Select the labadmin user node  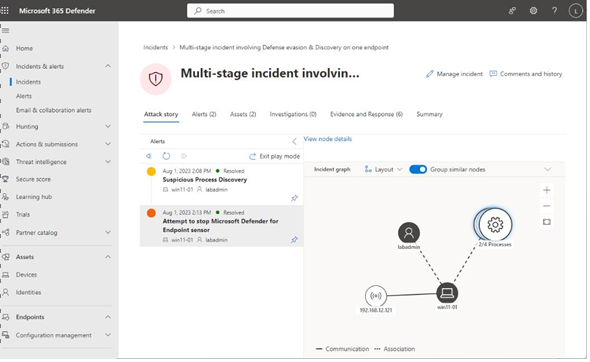[x=409, y=233]
